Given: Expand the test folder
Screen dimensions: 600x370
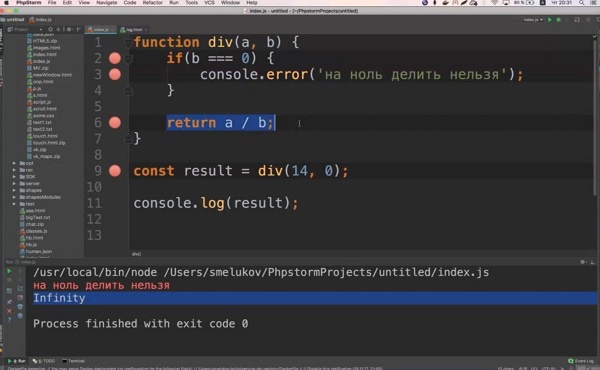Looking at the screenshot, I should point(14,204).
